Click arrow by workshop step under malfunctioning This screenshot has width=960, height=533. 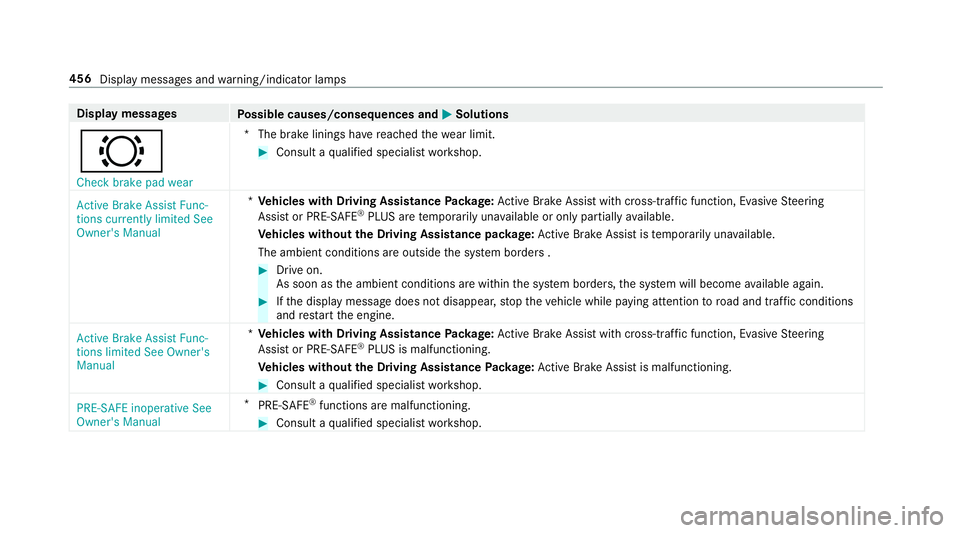click(x=263, y=386)
